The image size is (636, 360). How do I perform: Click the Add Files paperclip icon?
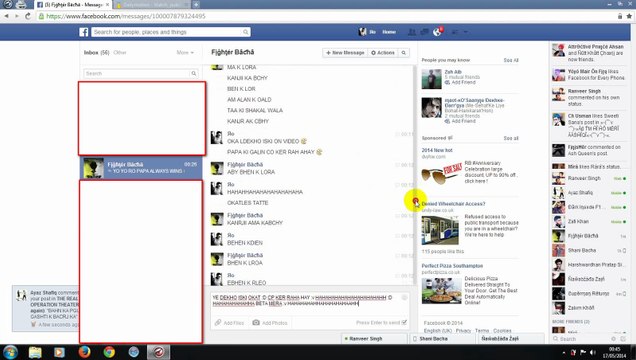pyautogui.click(x=218, y=323)
